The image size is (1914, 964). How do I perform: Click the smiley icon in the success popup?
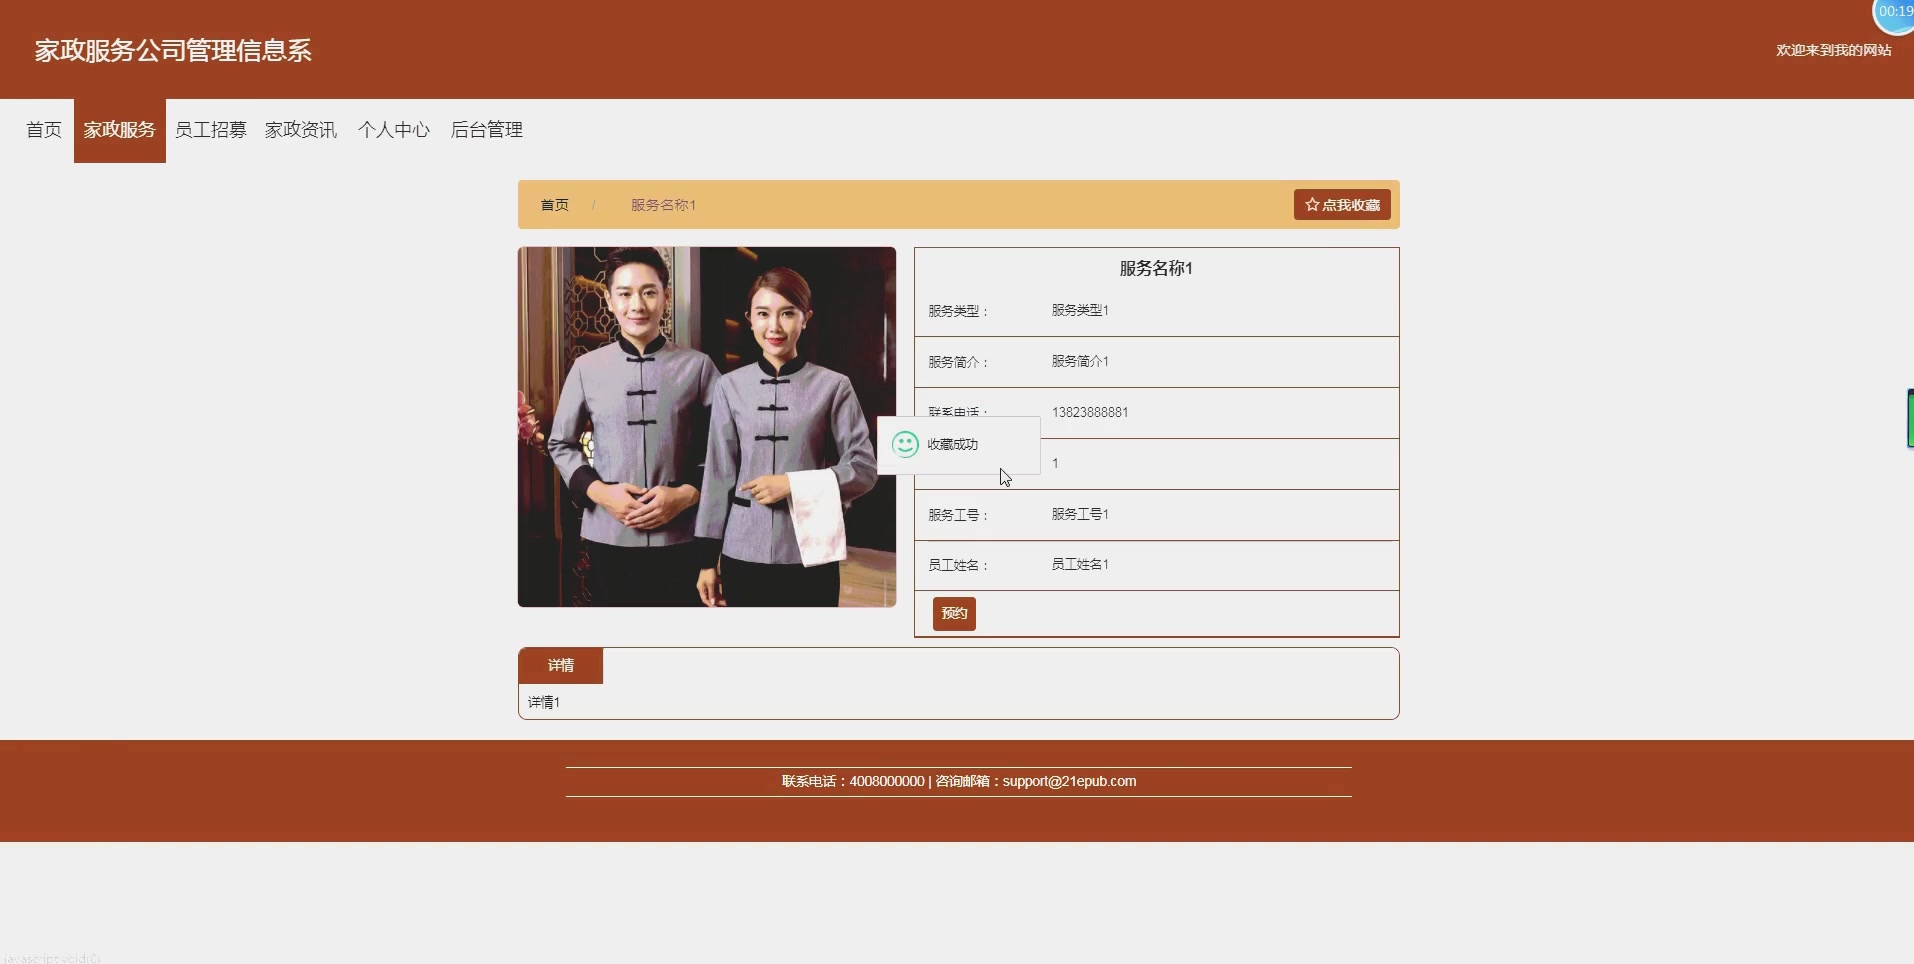tap(904, 444)
